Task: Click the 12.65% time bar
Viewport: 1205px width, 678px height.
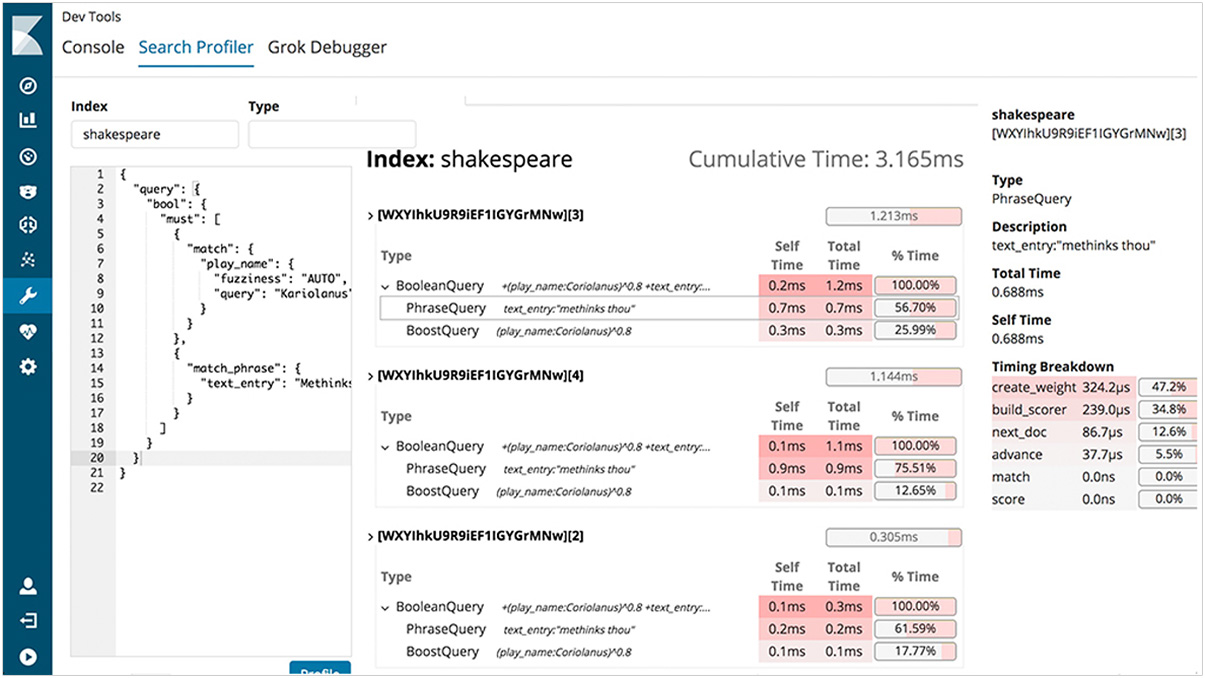Action: (915, 491)
